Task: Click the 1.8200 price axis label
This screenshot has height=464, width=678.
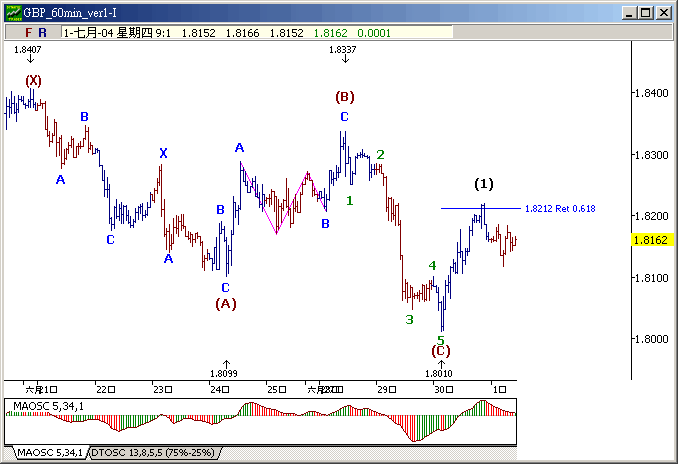Action: pyautogui.click(x=652, y=216)
